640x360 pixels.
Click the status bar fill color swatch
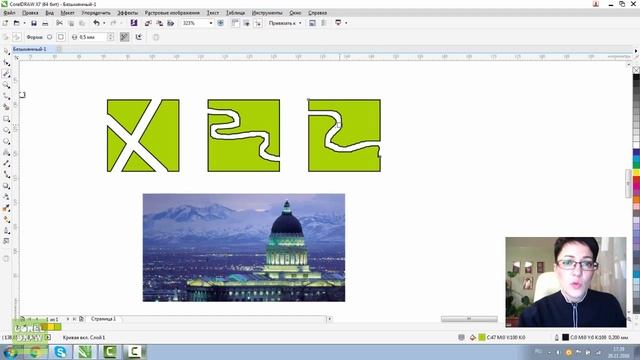pyautogui.click(x=482, y=338)
